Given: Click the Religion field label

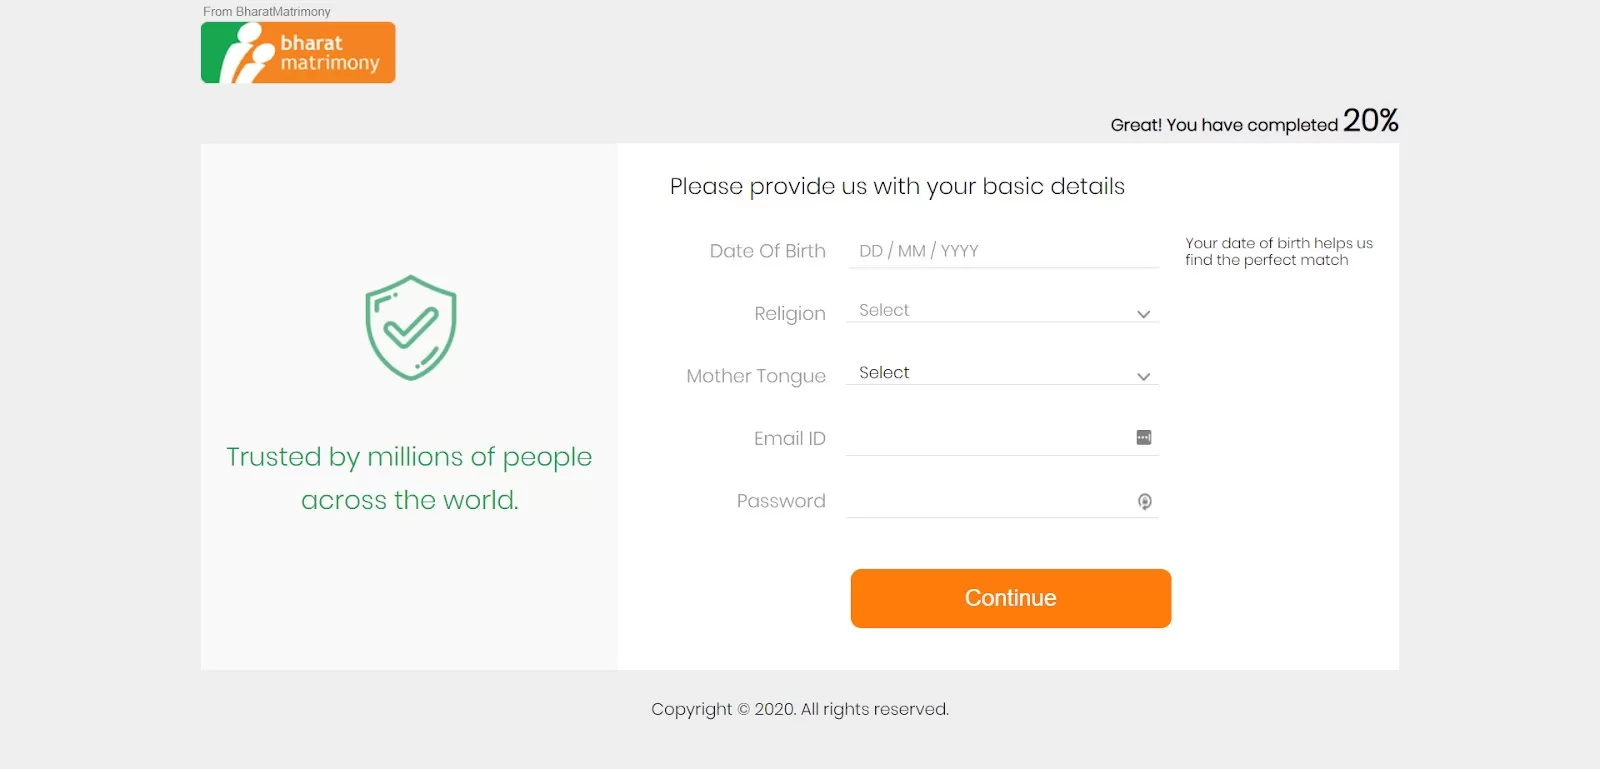Looking at the screenshot, I should (789, 314).
